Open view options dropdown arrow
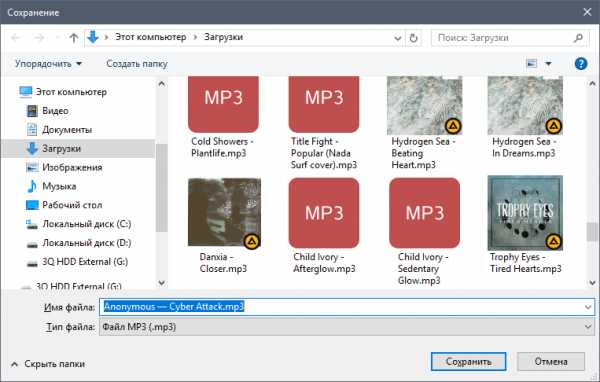600x382 pixels. click(x=548, y=64)
